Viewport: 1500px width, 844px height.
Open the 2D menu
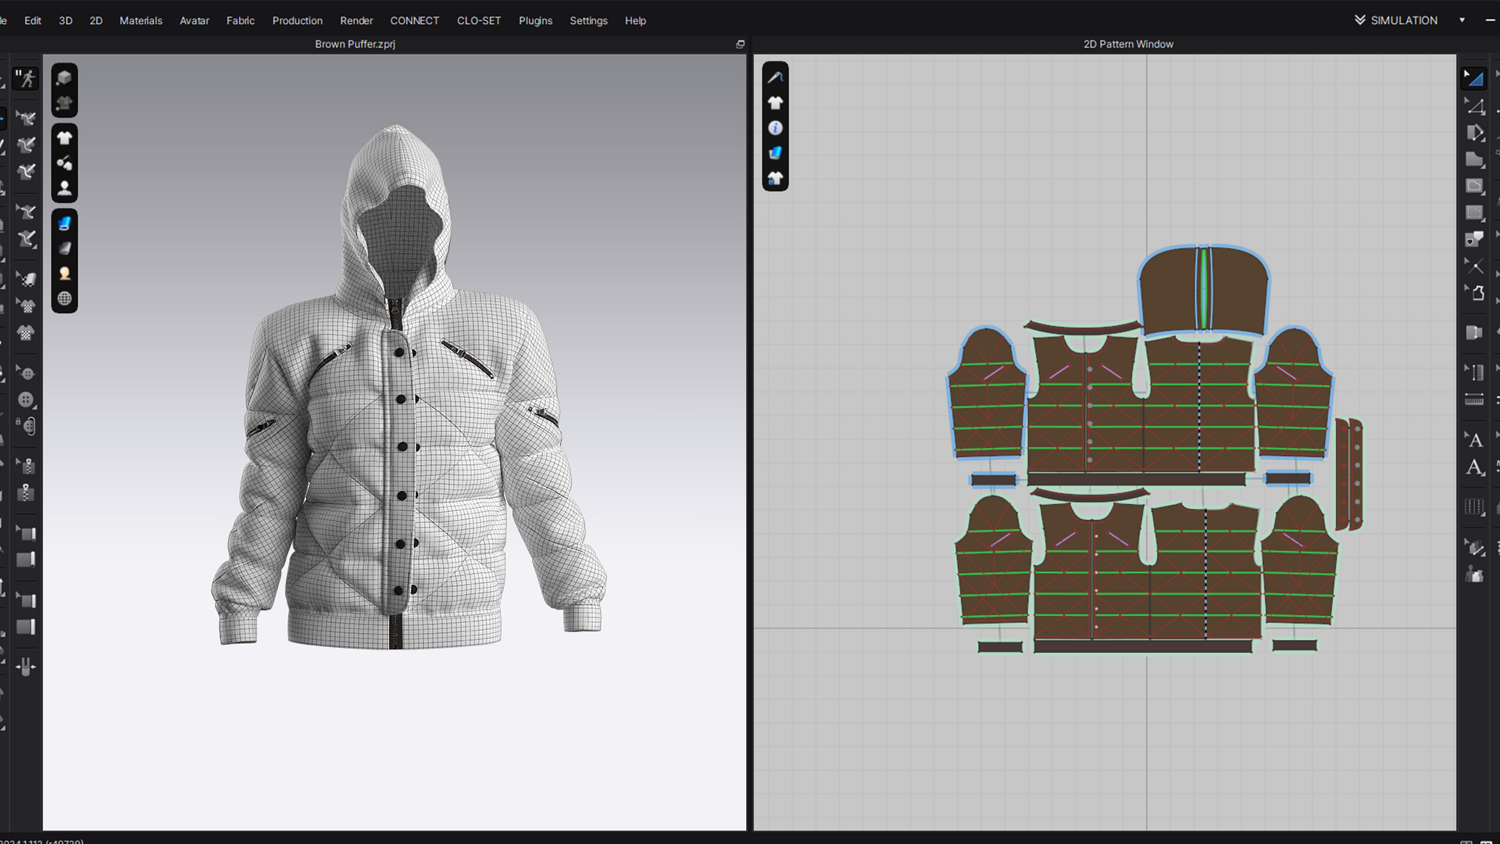coord(96,20)
